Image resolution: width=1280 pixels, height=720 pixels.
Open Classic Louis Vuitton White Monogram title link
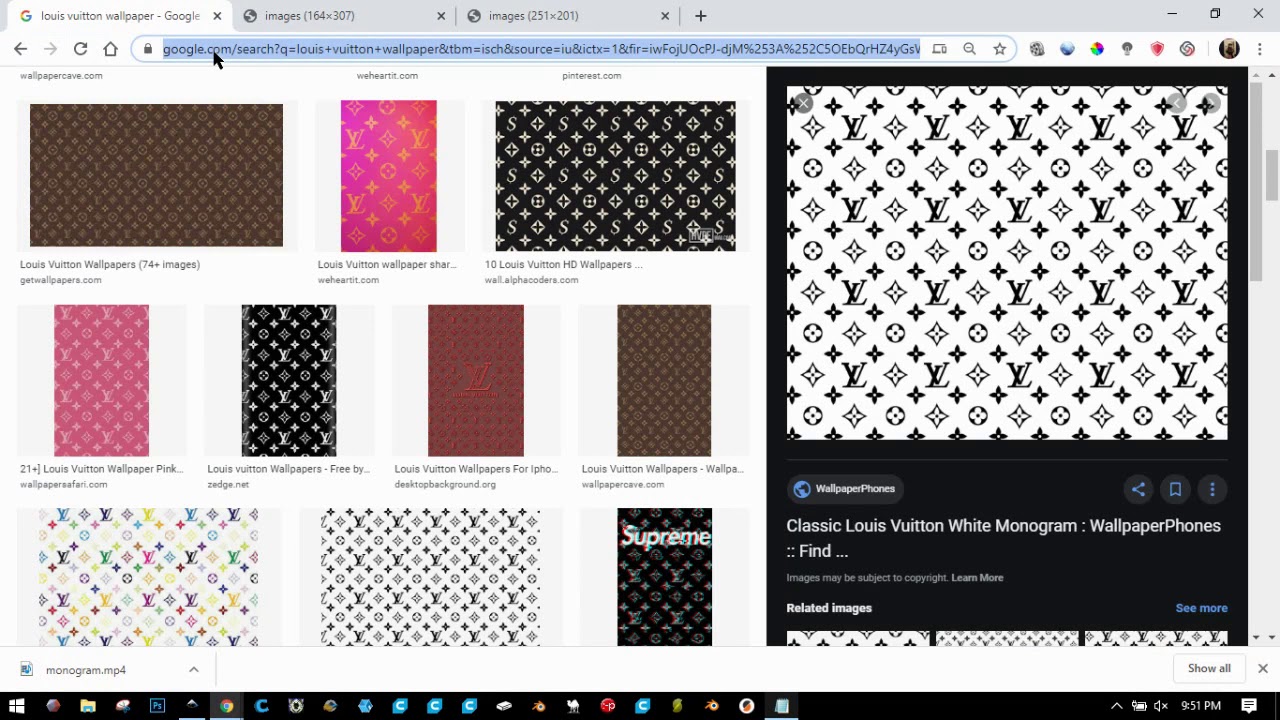click(1003, 538)
